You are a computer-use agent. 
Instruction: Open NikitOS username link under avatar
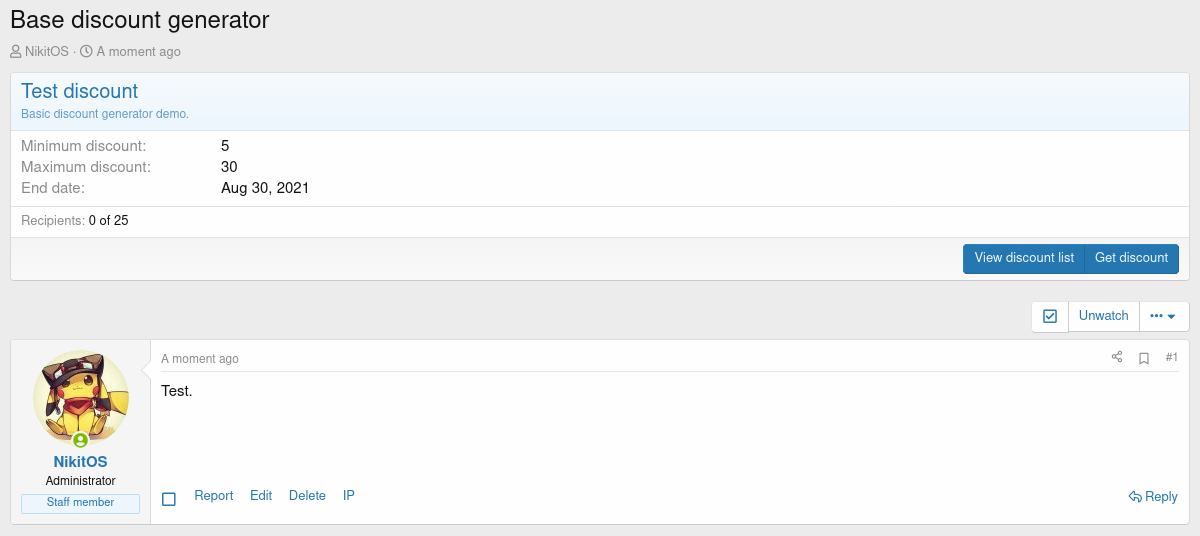[80, 462]
